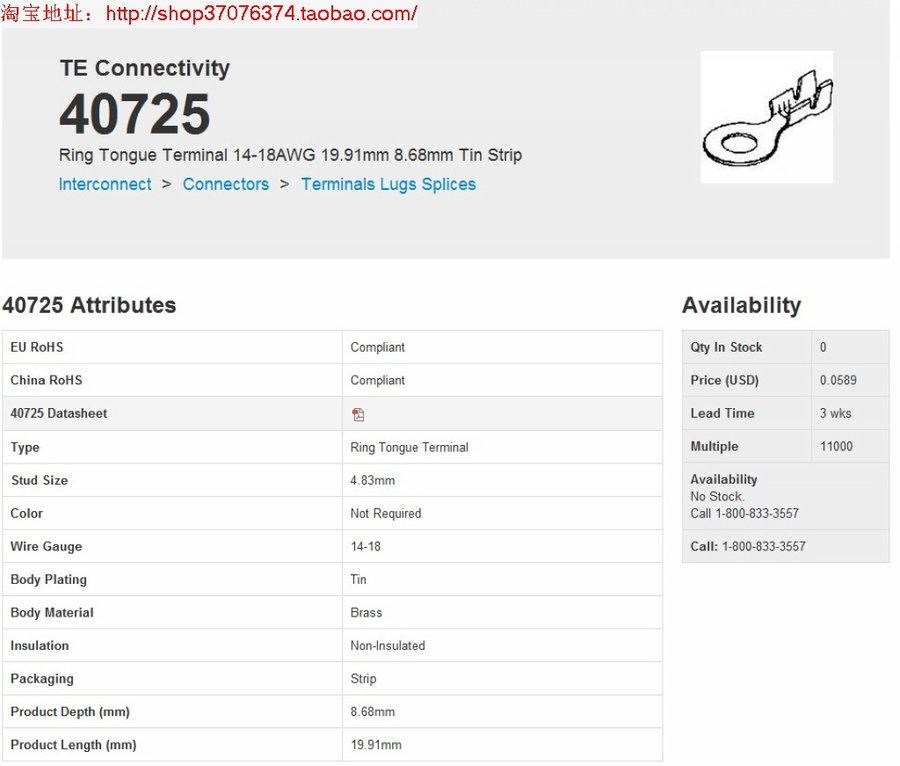This screenshot has width=900, height=766.
Task: Click the Lead Time 3 wks cell
Action: 837,413
